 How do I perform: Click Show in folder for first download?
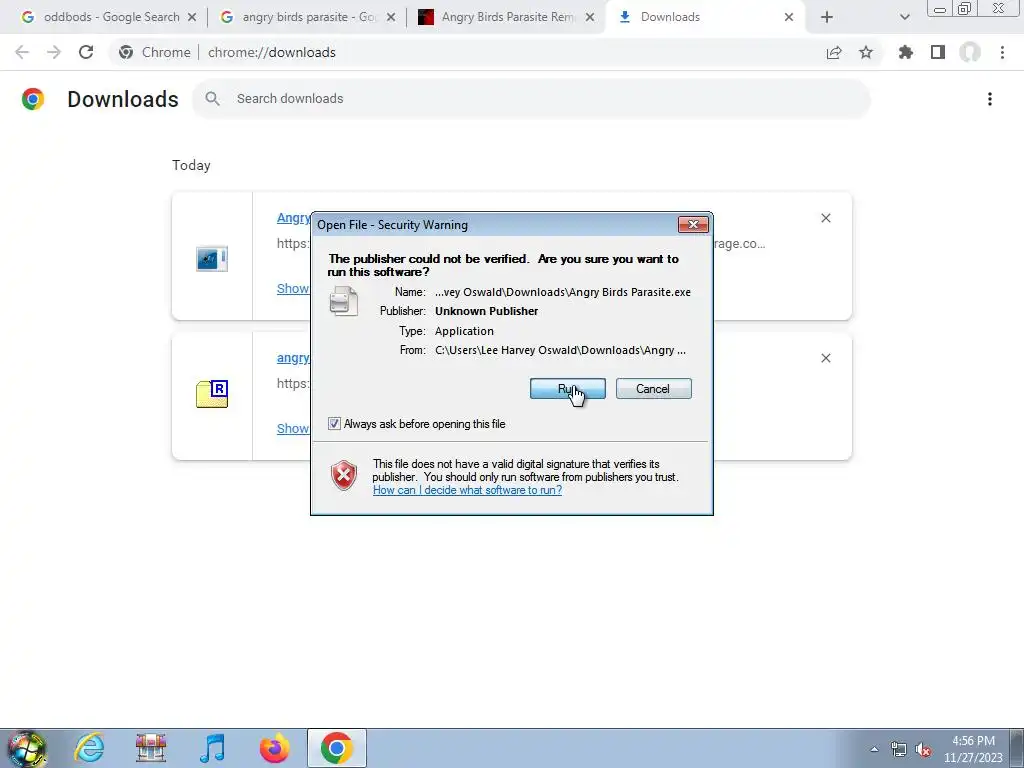click(x=293, y=289)
